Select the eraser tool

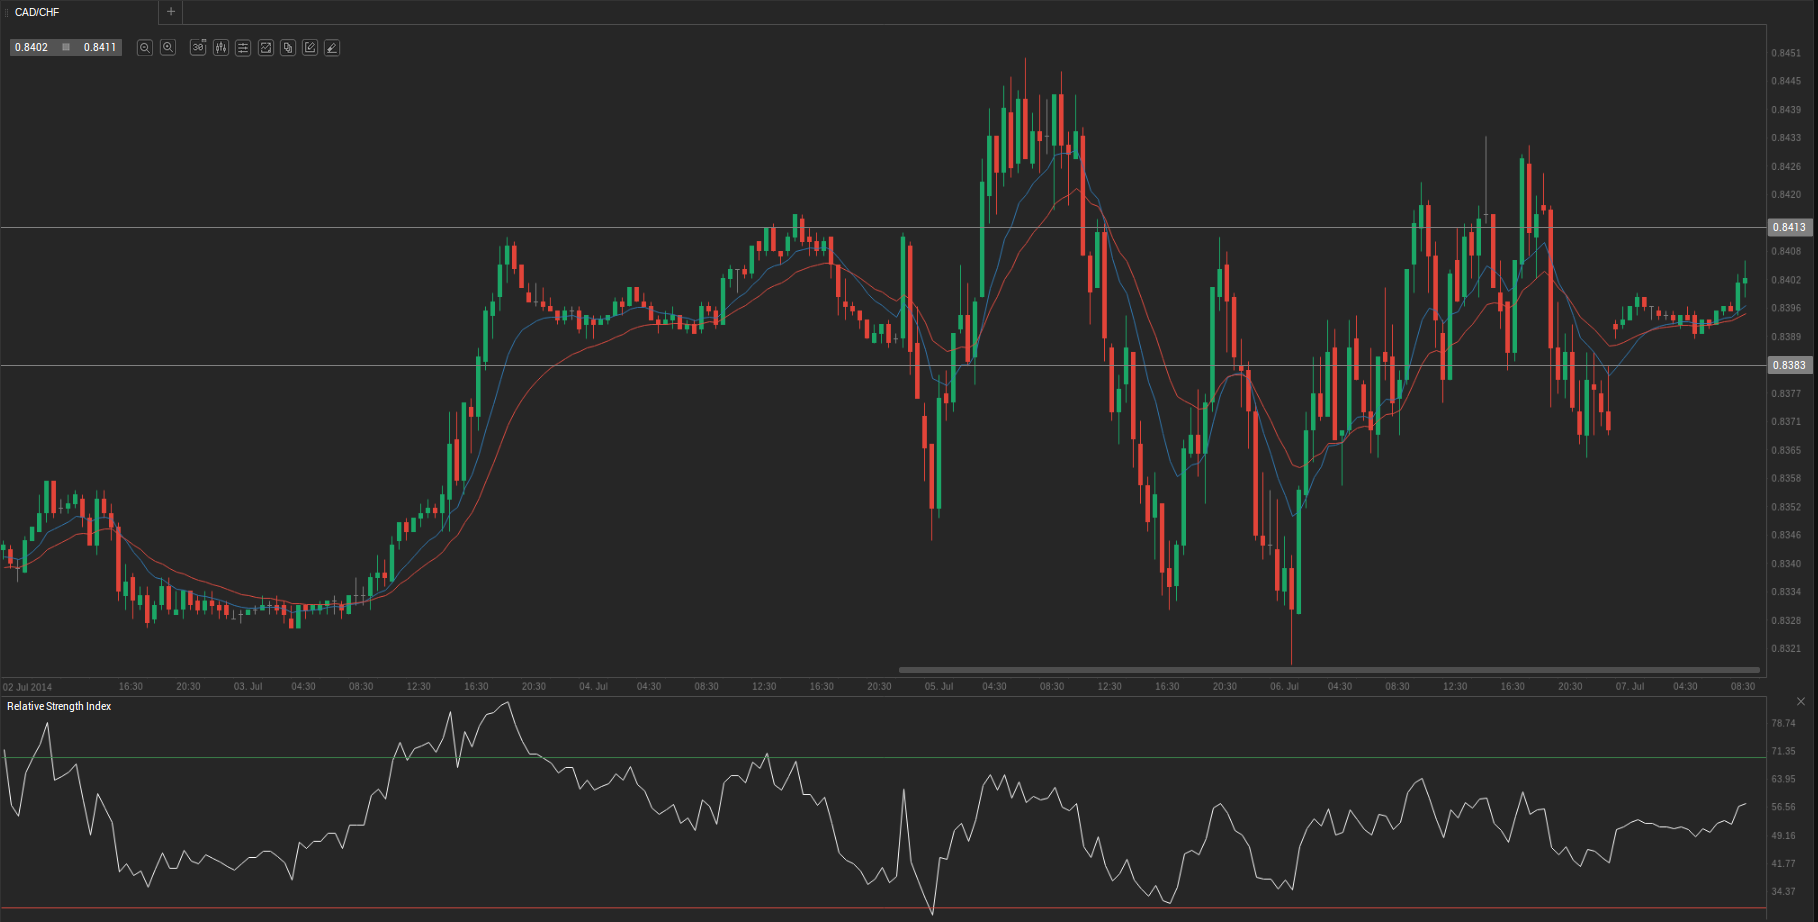tap(332, 48)
